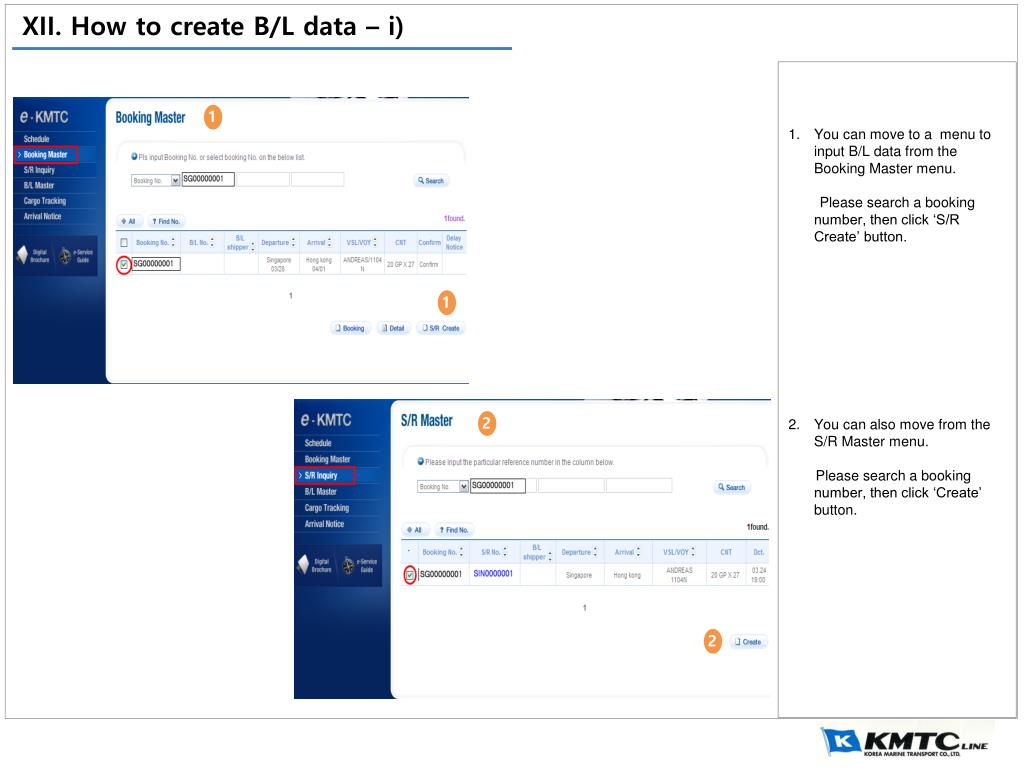Open Schedule in the S/R Master screenshot sidebar

318,443
